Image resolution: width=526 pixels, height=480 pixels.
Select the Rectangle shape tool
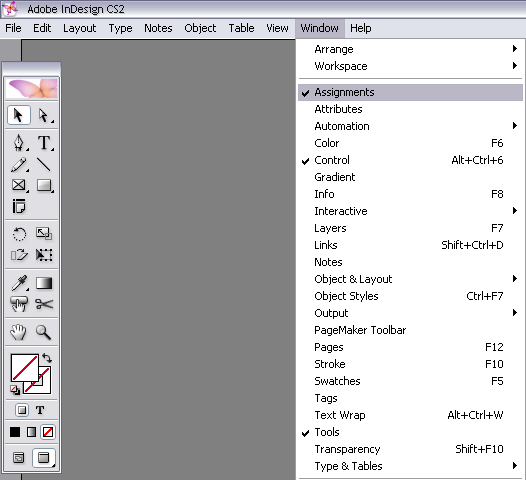(x=44, y=185)
